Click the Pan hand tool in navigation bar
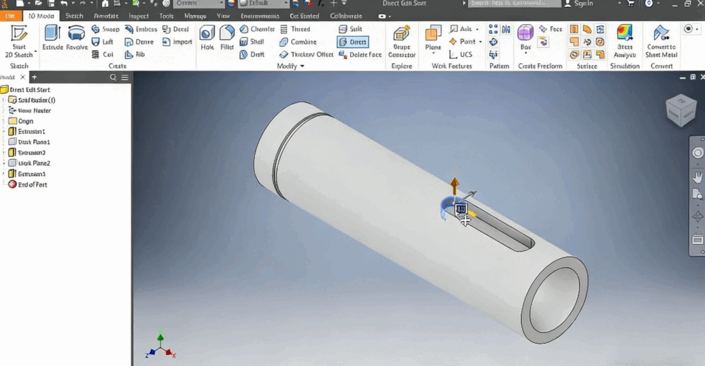 point(697,177)
